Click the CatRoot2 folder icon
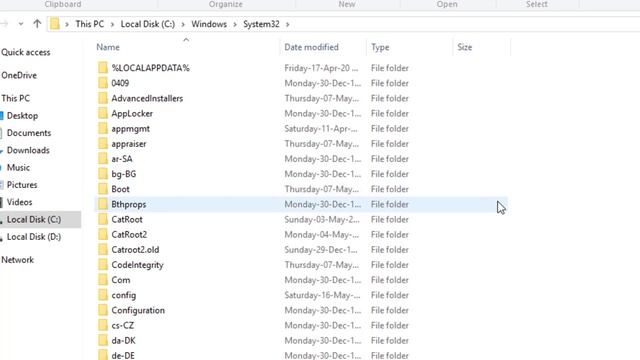640x360 pixels. (103, 234)
